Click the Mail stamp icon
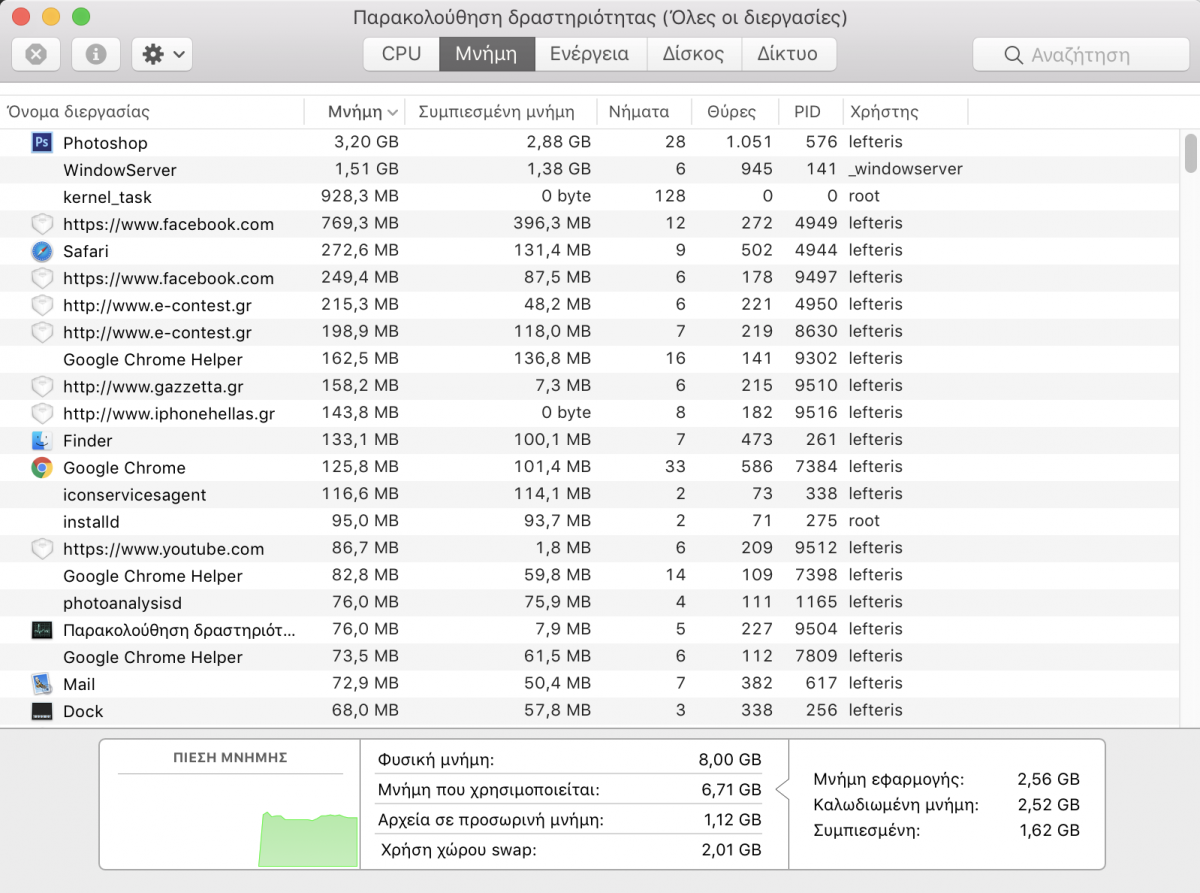The image size is (1200, 893). [41, 683]
